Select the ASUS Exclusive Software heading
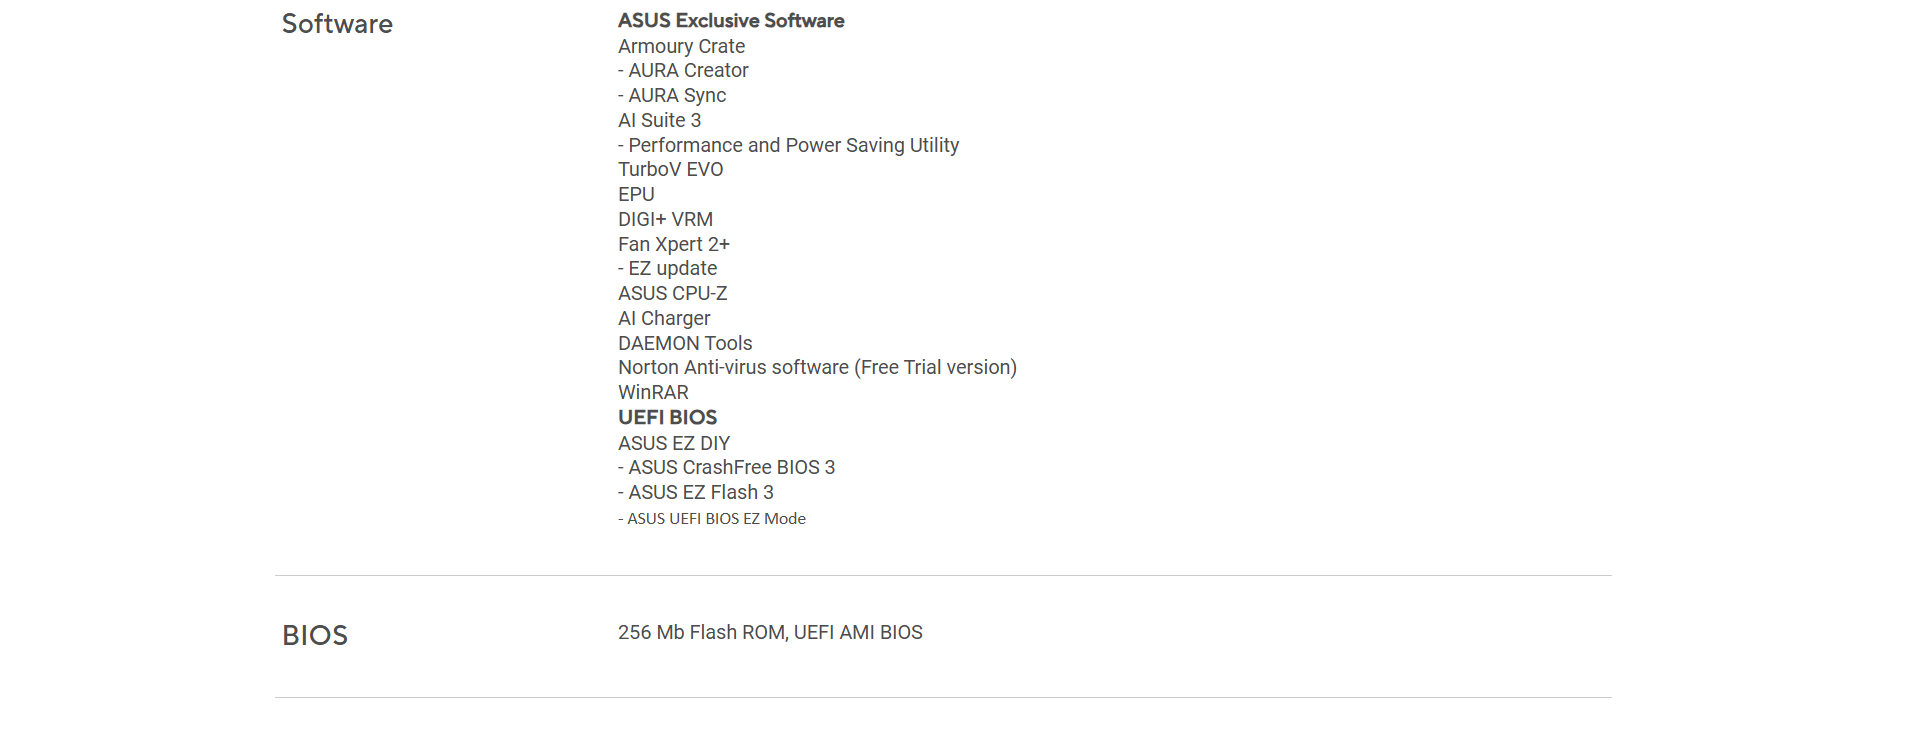 pos(731,21)
